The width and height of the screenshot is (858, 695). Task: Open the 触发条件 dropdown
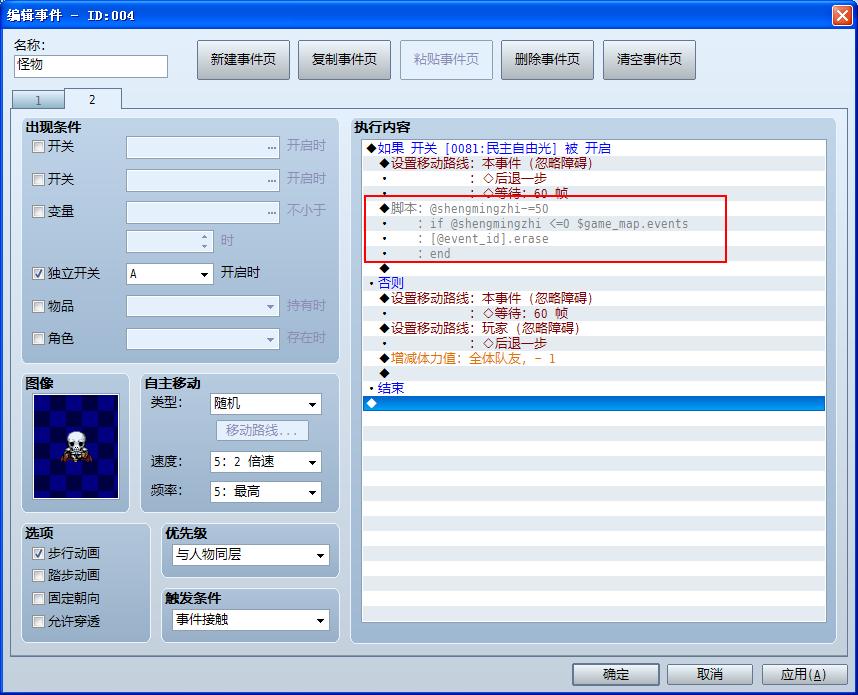(251, 620)
